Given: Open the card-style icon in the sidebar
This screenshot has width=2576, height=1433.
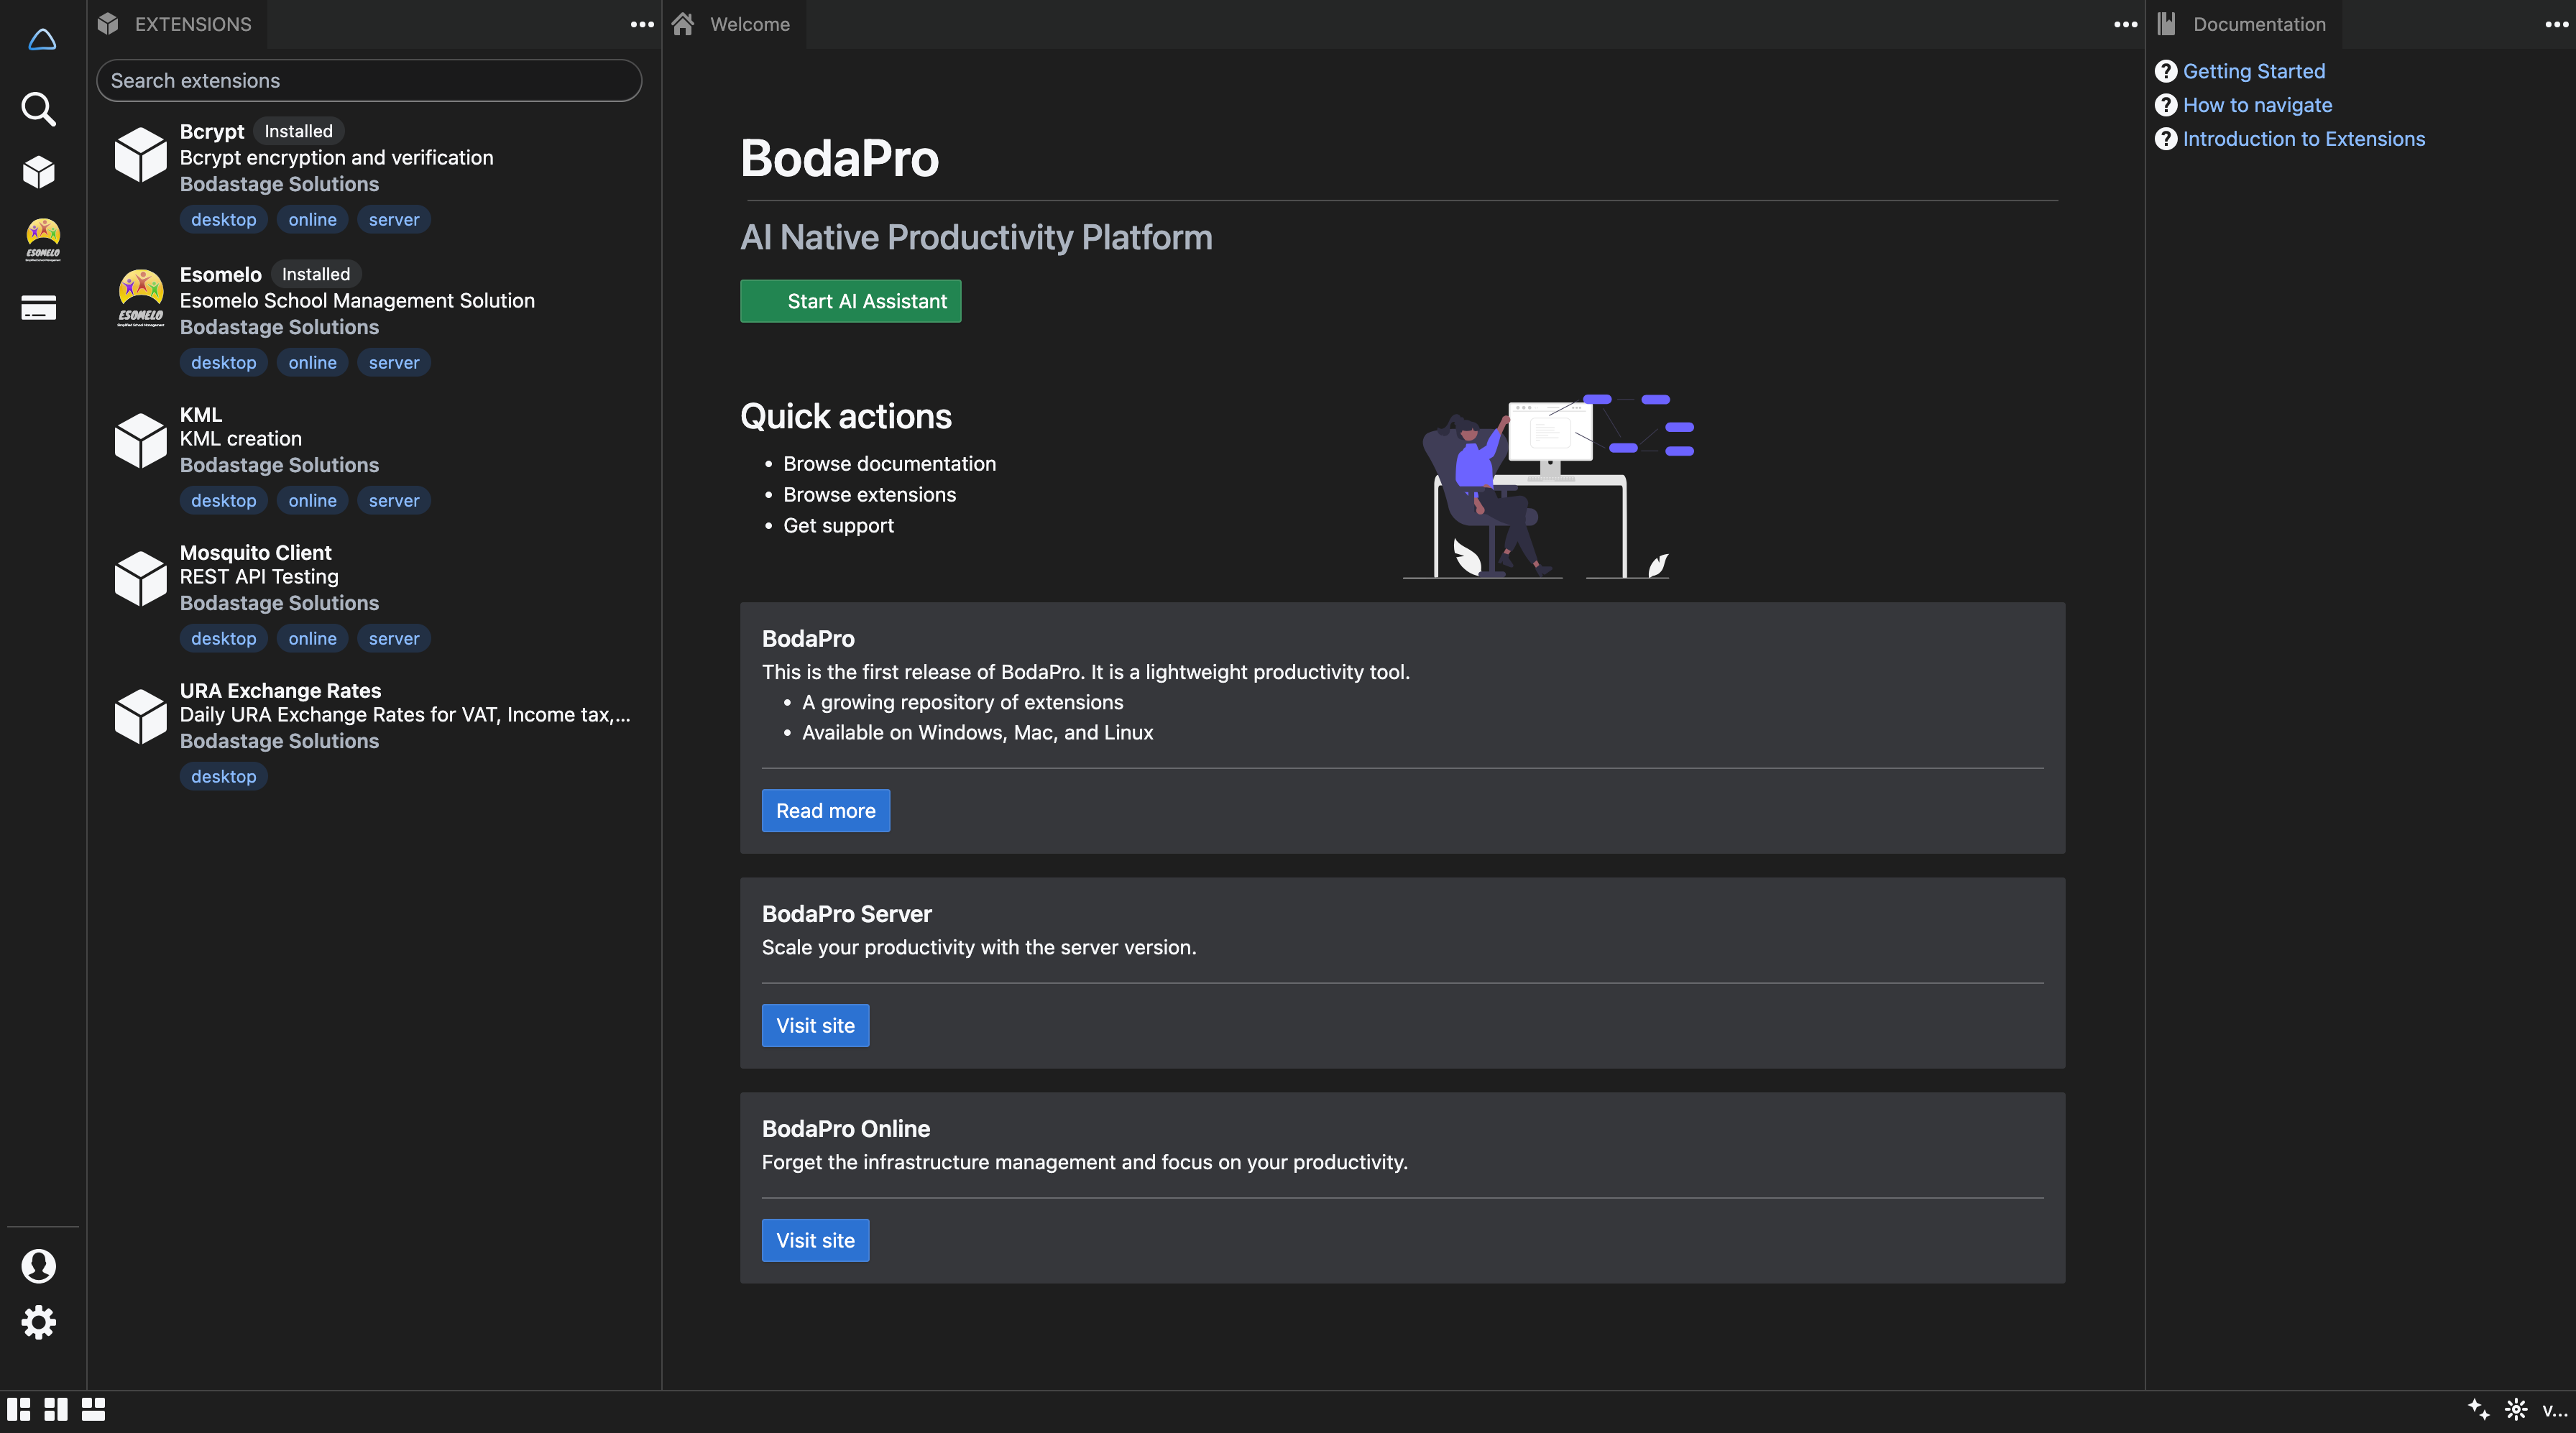Looking at the screenshot, I should click(x=39, y=308).
